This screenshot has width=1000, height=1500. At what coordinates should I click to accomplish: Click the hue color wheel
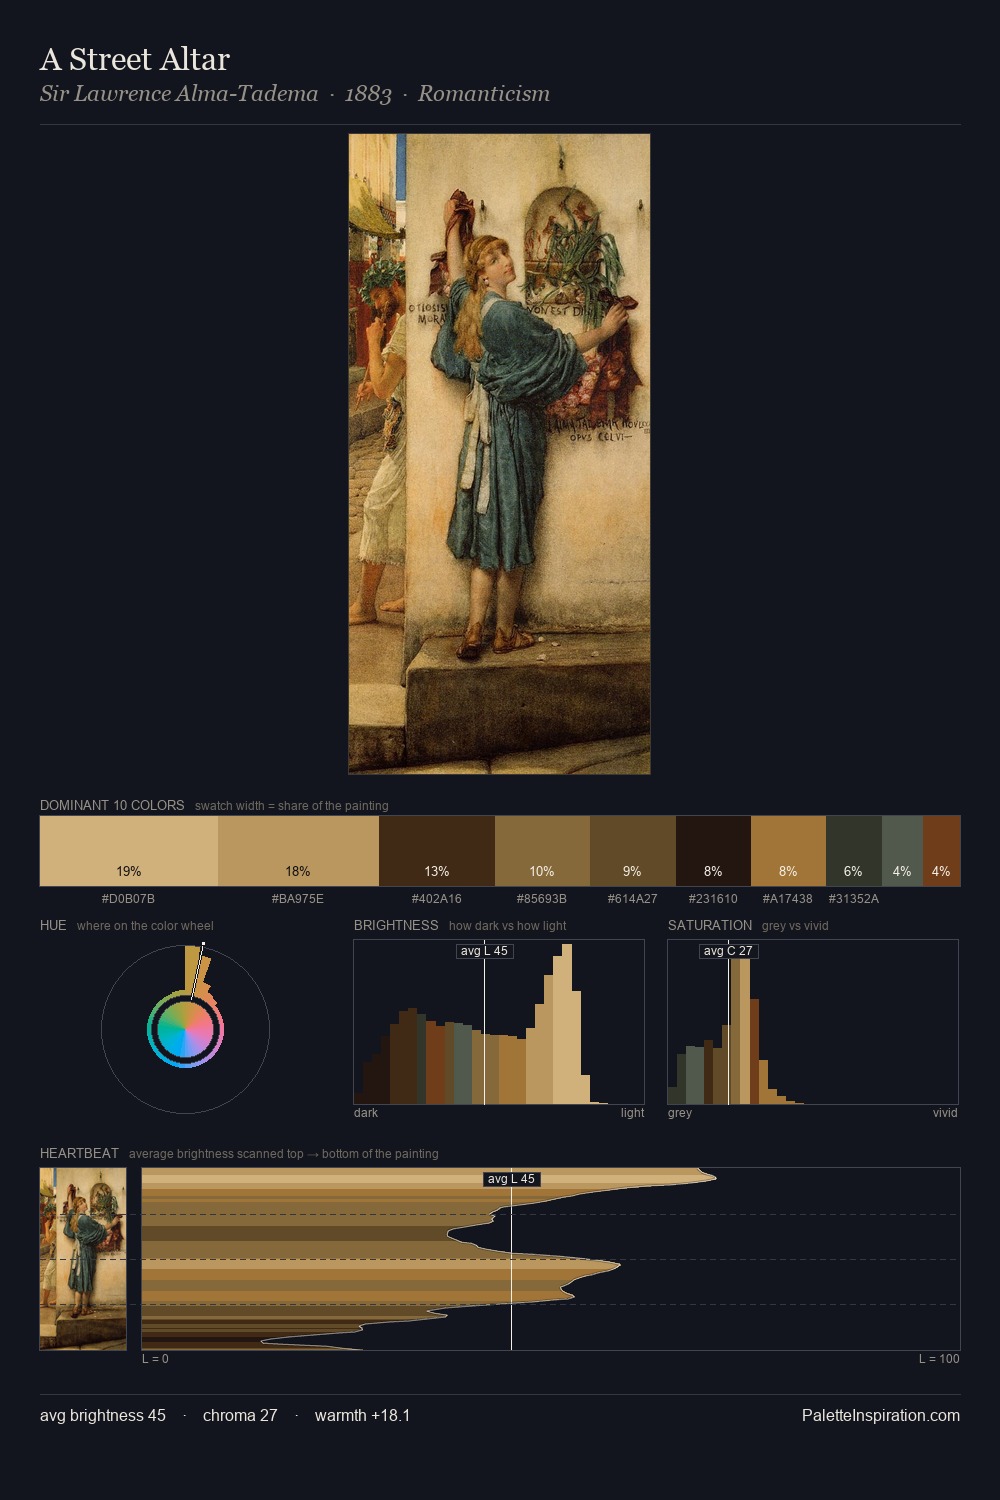(185, 1029)
